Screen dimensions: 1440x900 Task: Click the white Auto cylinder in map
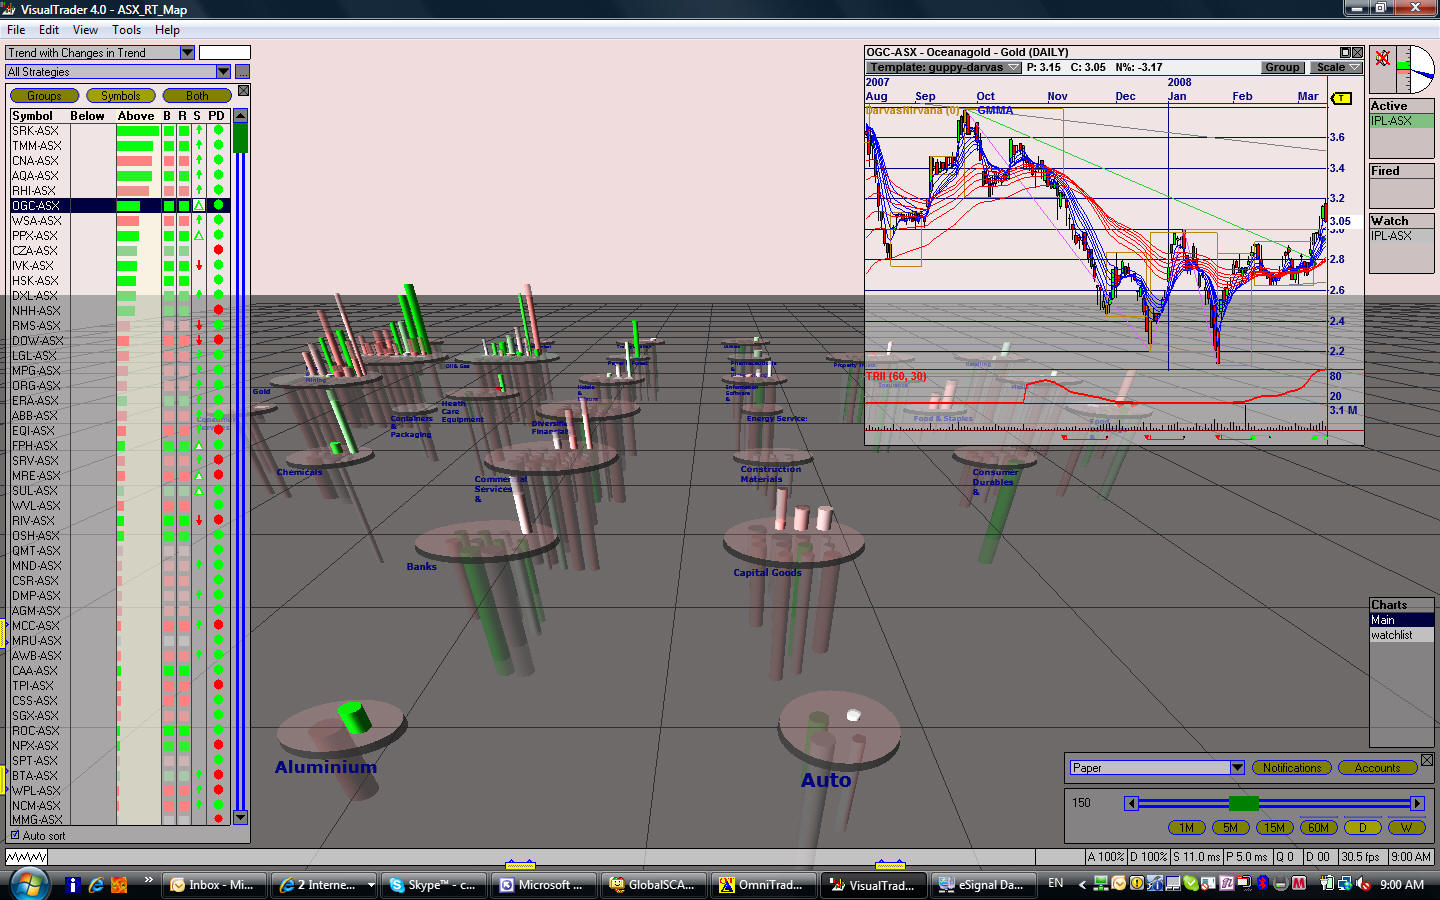coord(853,715)
